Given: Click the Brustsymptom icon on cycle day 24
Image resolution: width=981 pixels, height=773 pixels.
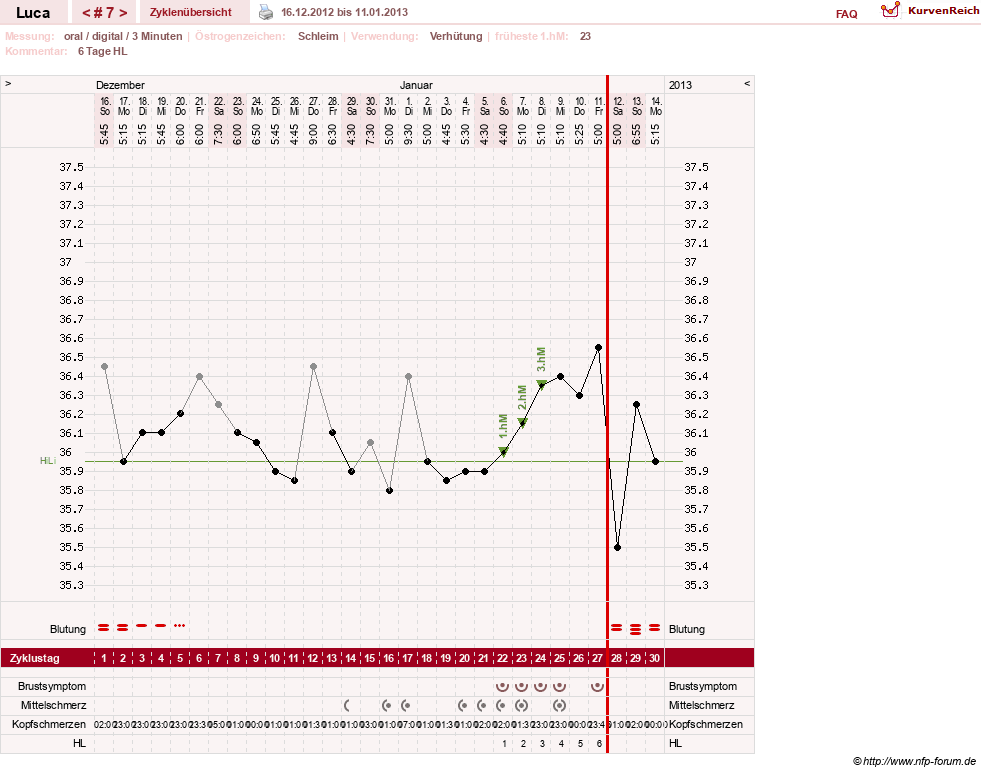Looking at the screenshot, I should point(541,686).
